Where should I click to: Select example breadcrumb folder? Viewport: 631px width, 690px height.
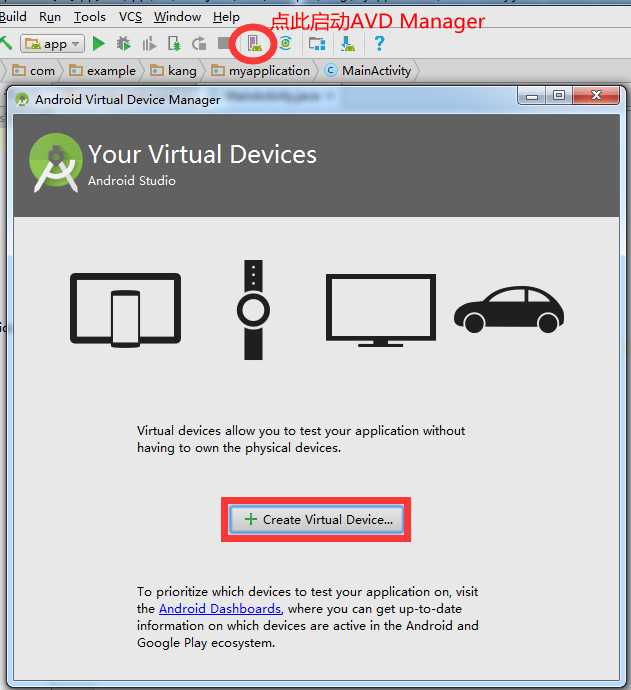pyautogui.click(x=102, y=70)
